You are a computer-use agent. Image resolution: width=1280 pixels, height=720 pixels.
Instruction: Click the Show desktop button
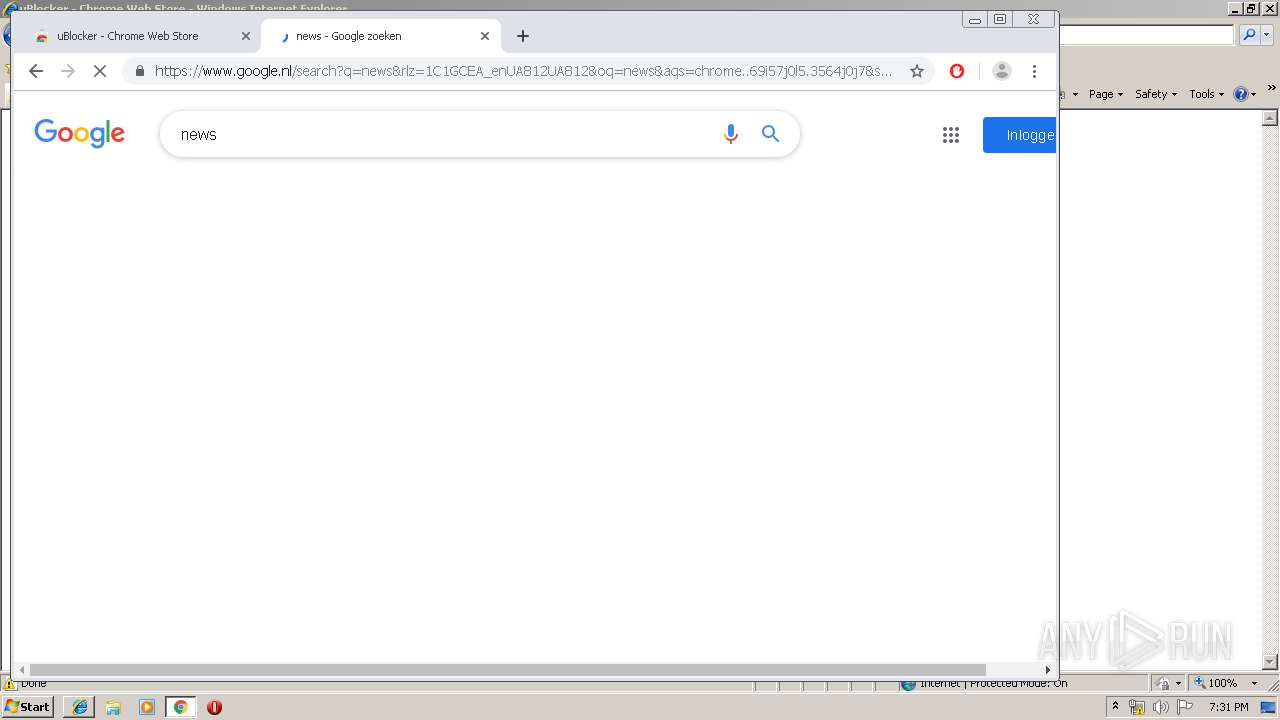tap(1268, 707)
